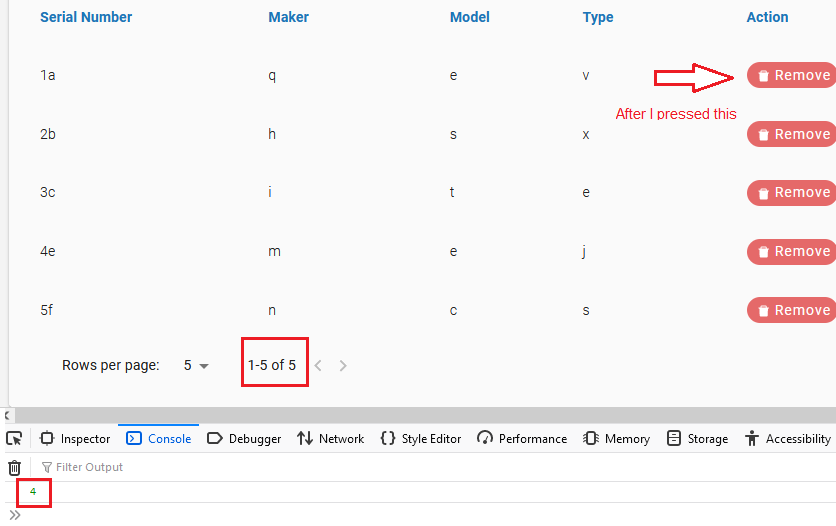The height and width of the screenshot is (526, 836).
Task: Go to the next table page
Action: (x=343, y=366)
